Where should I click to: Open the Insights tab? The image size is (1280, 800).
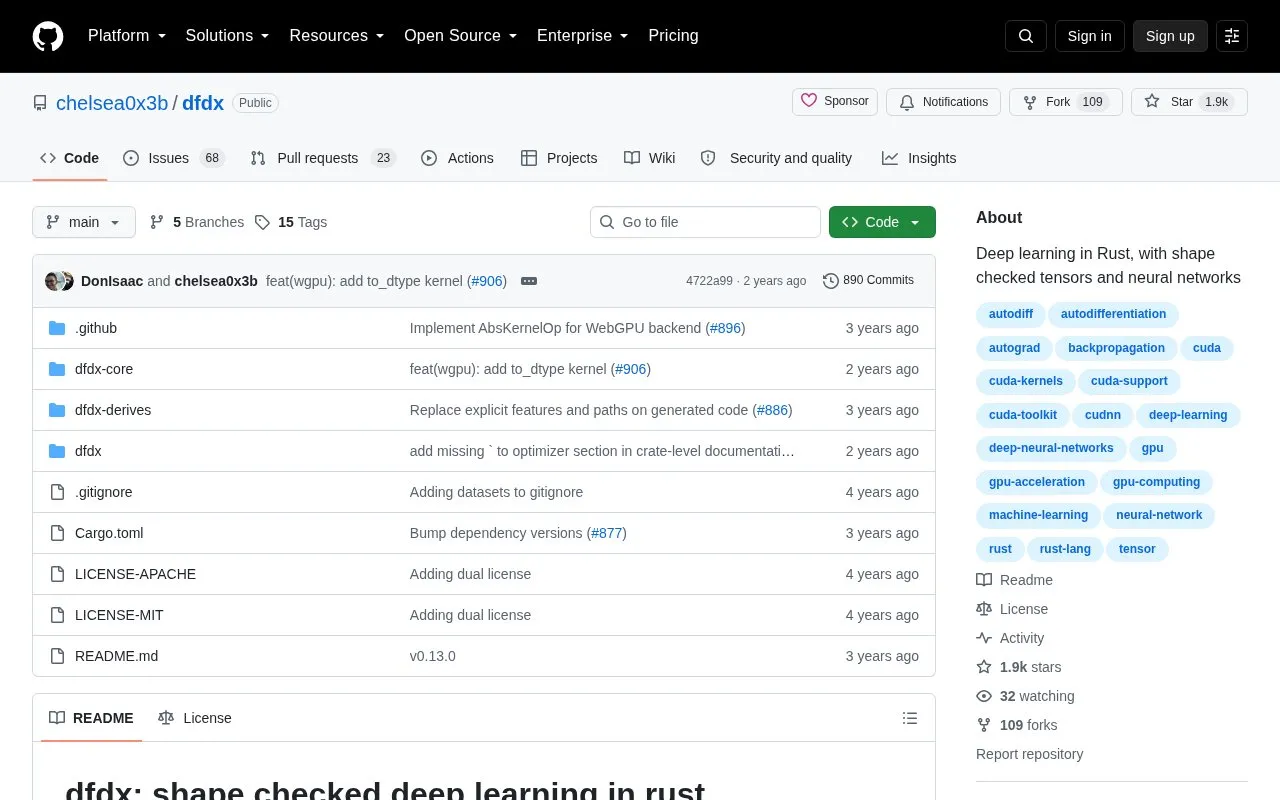coord(919,158)
